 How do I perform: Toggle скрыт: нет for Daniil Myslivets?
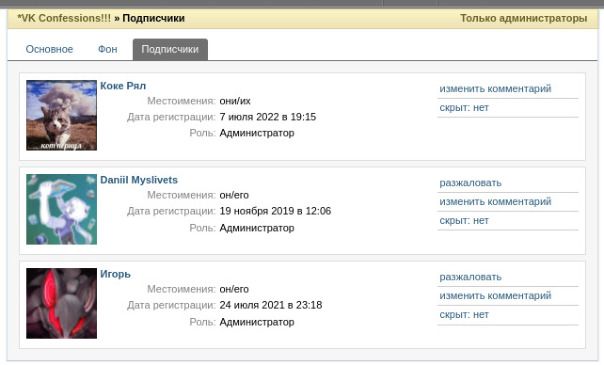pyautogui.click(x=464, y=221)
